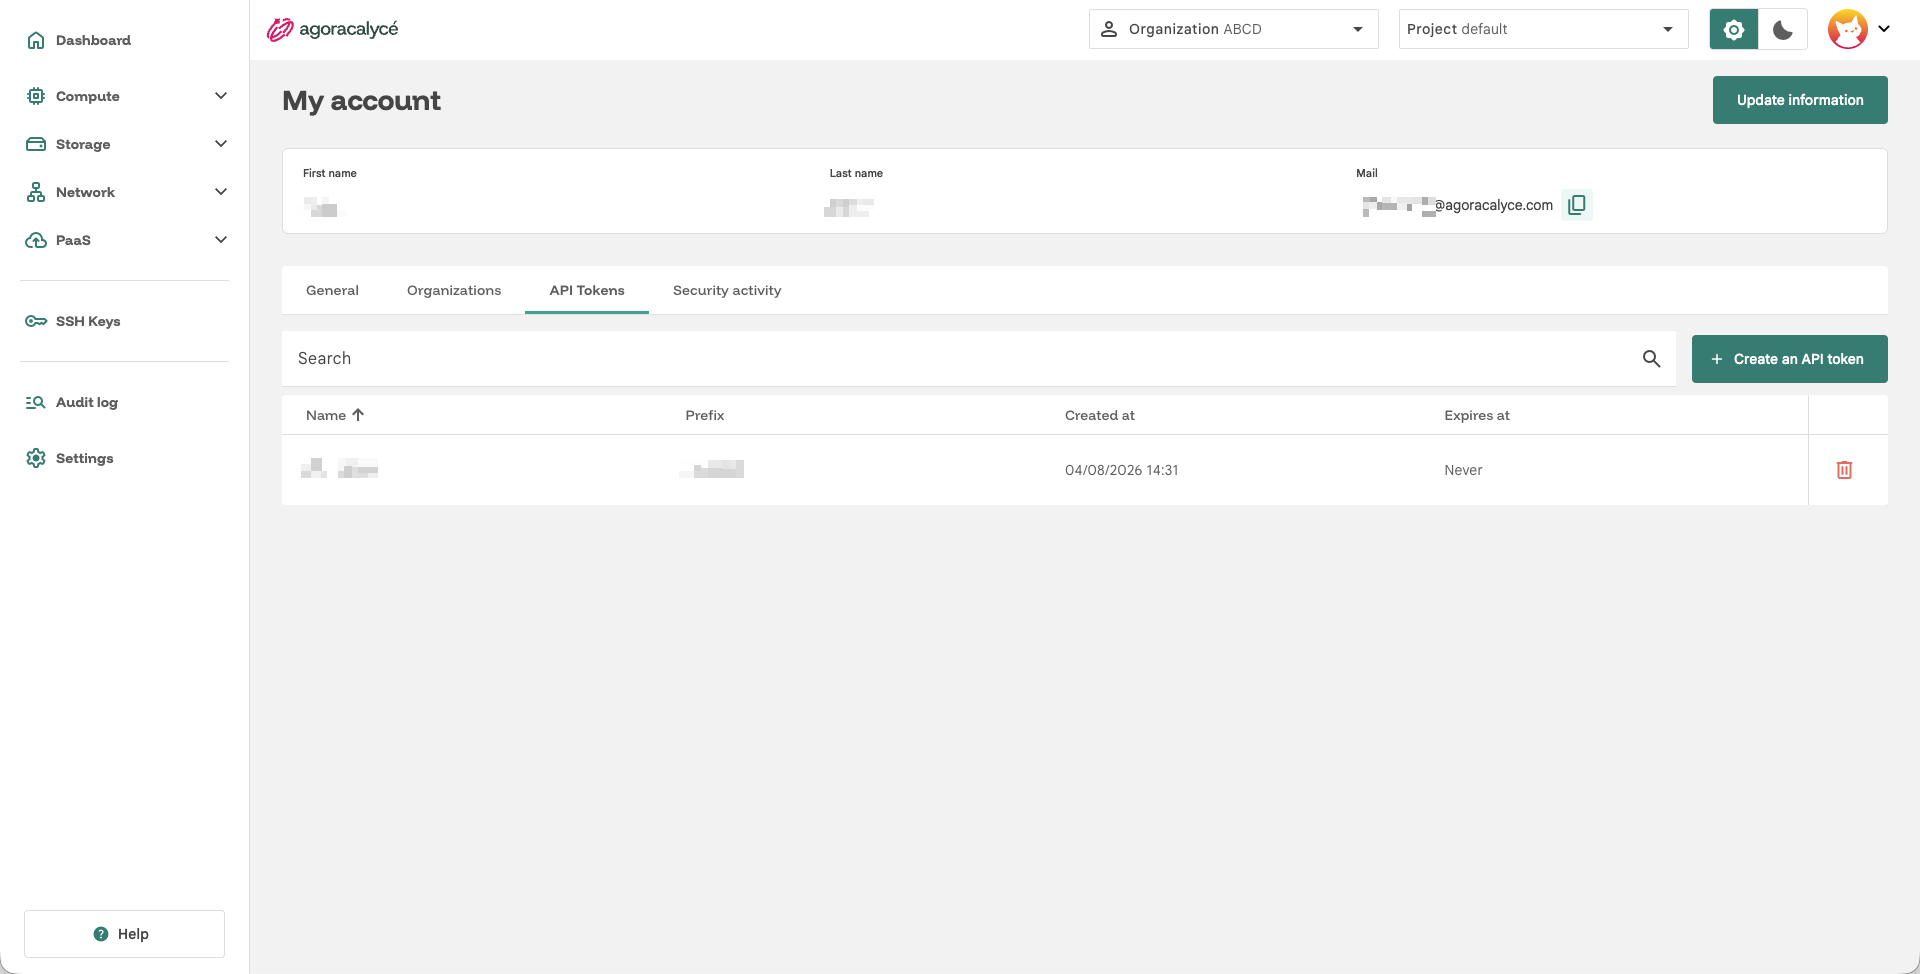Click the 04/08/2026 14:31 date cell
Screen dimensions: 1920x974
(1122, 470)
